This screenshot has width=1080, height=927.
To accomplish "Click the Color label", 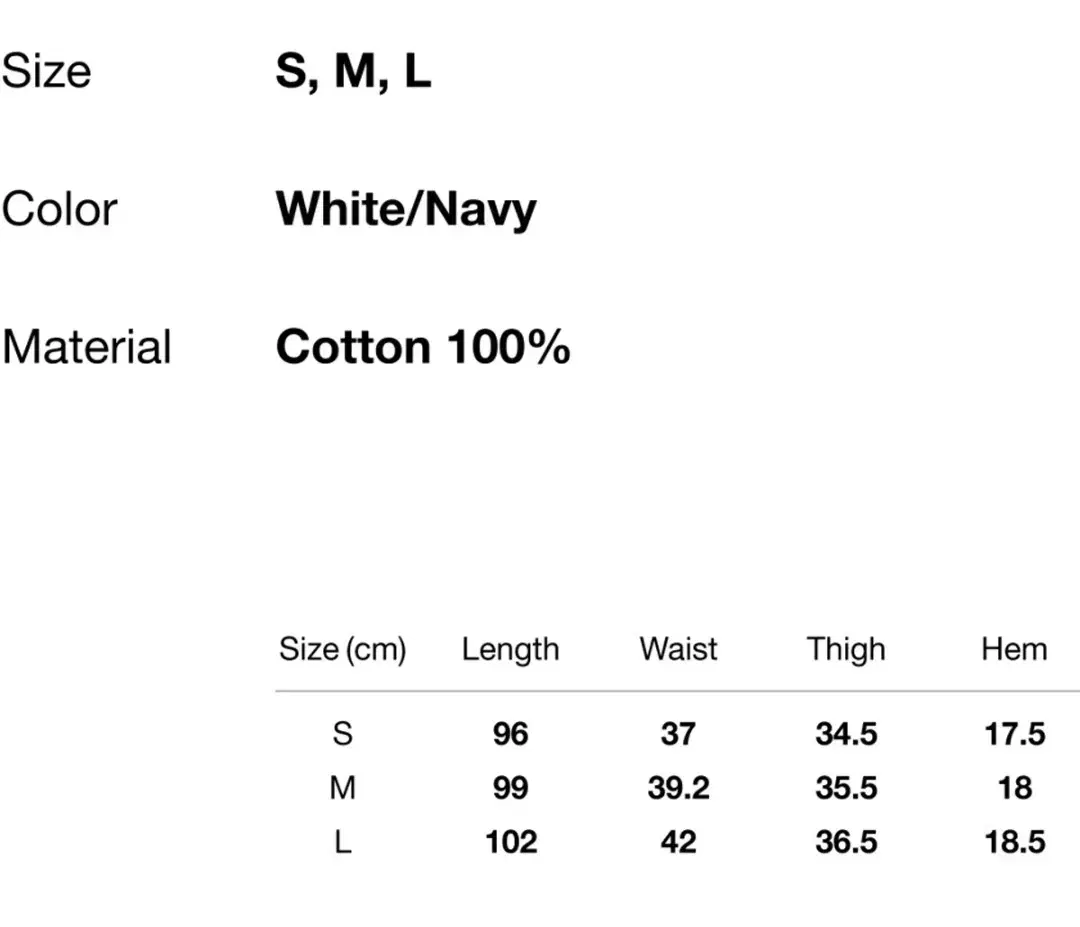I will click(x=59, y=209).
